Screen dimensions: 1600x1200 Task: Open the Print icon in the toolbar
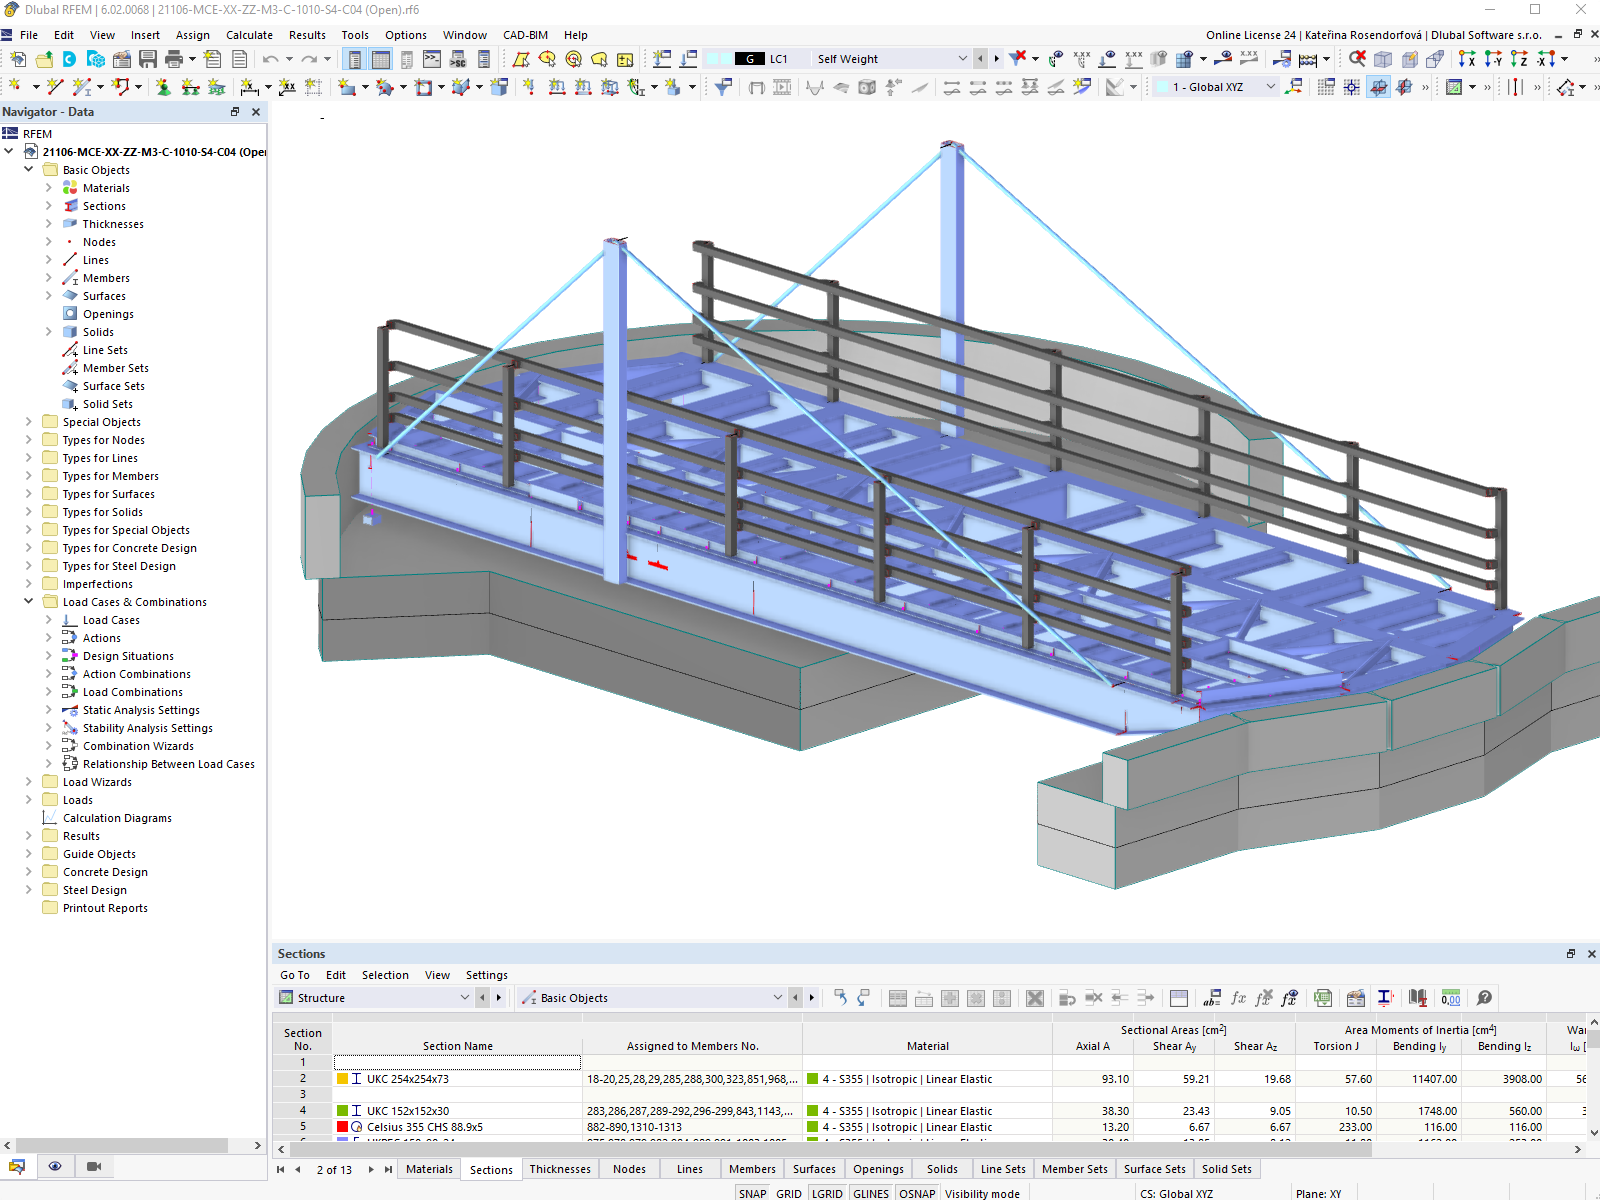click(174, 59)
